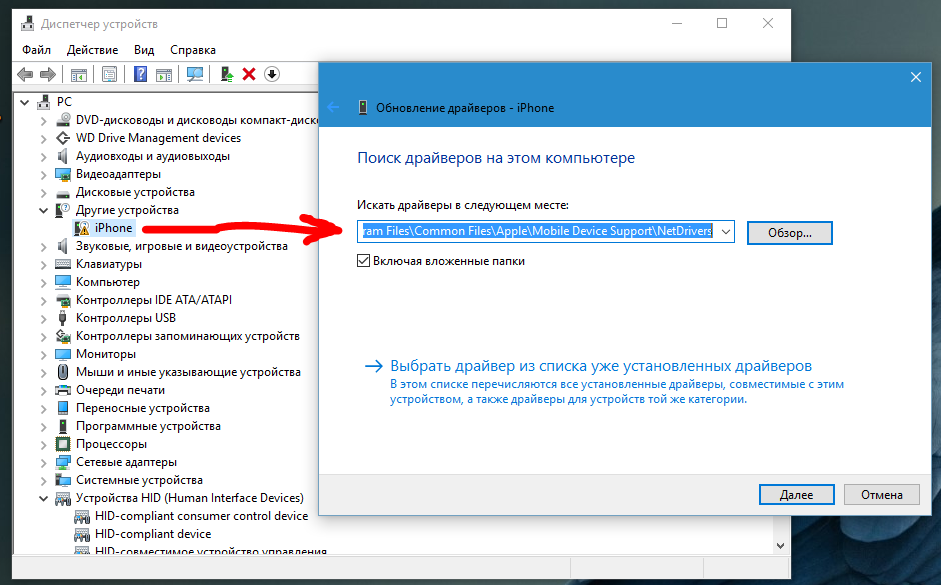The width and height of the screenshot is (941, 585).
Task: Select Контроллеры запоминающих устройств row
Action: point(187,336)
